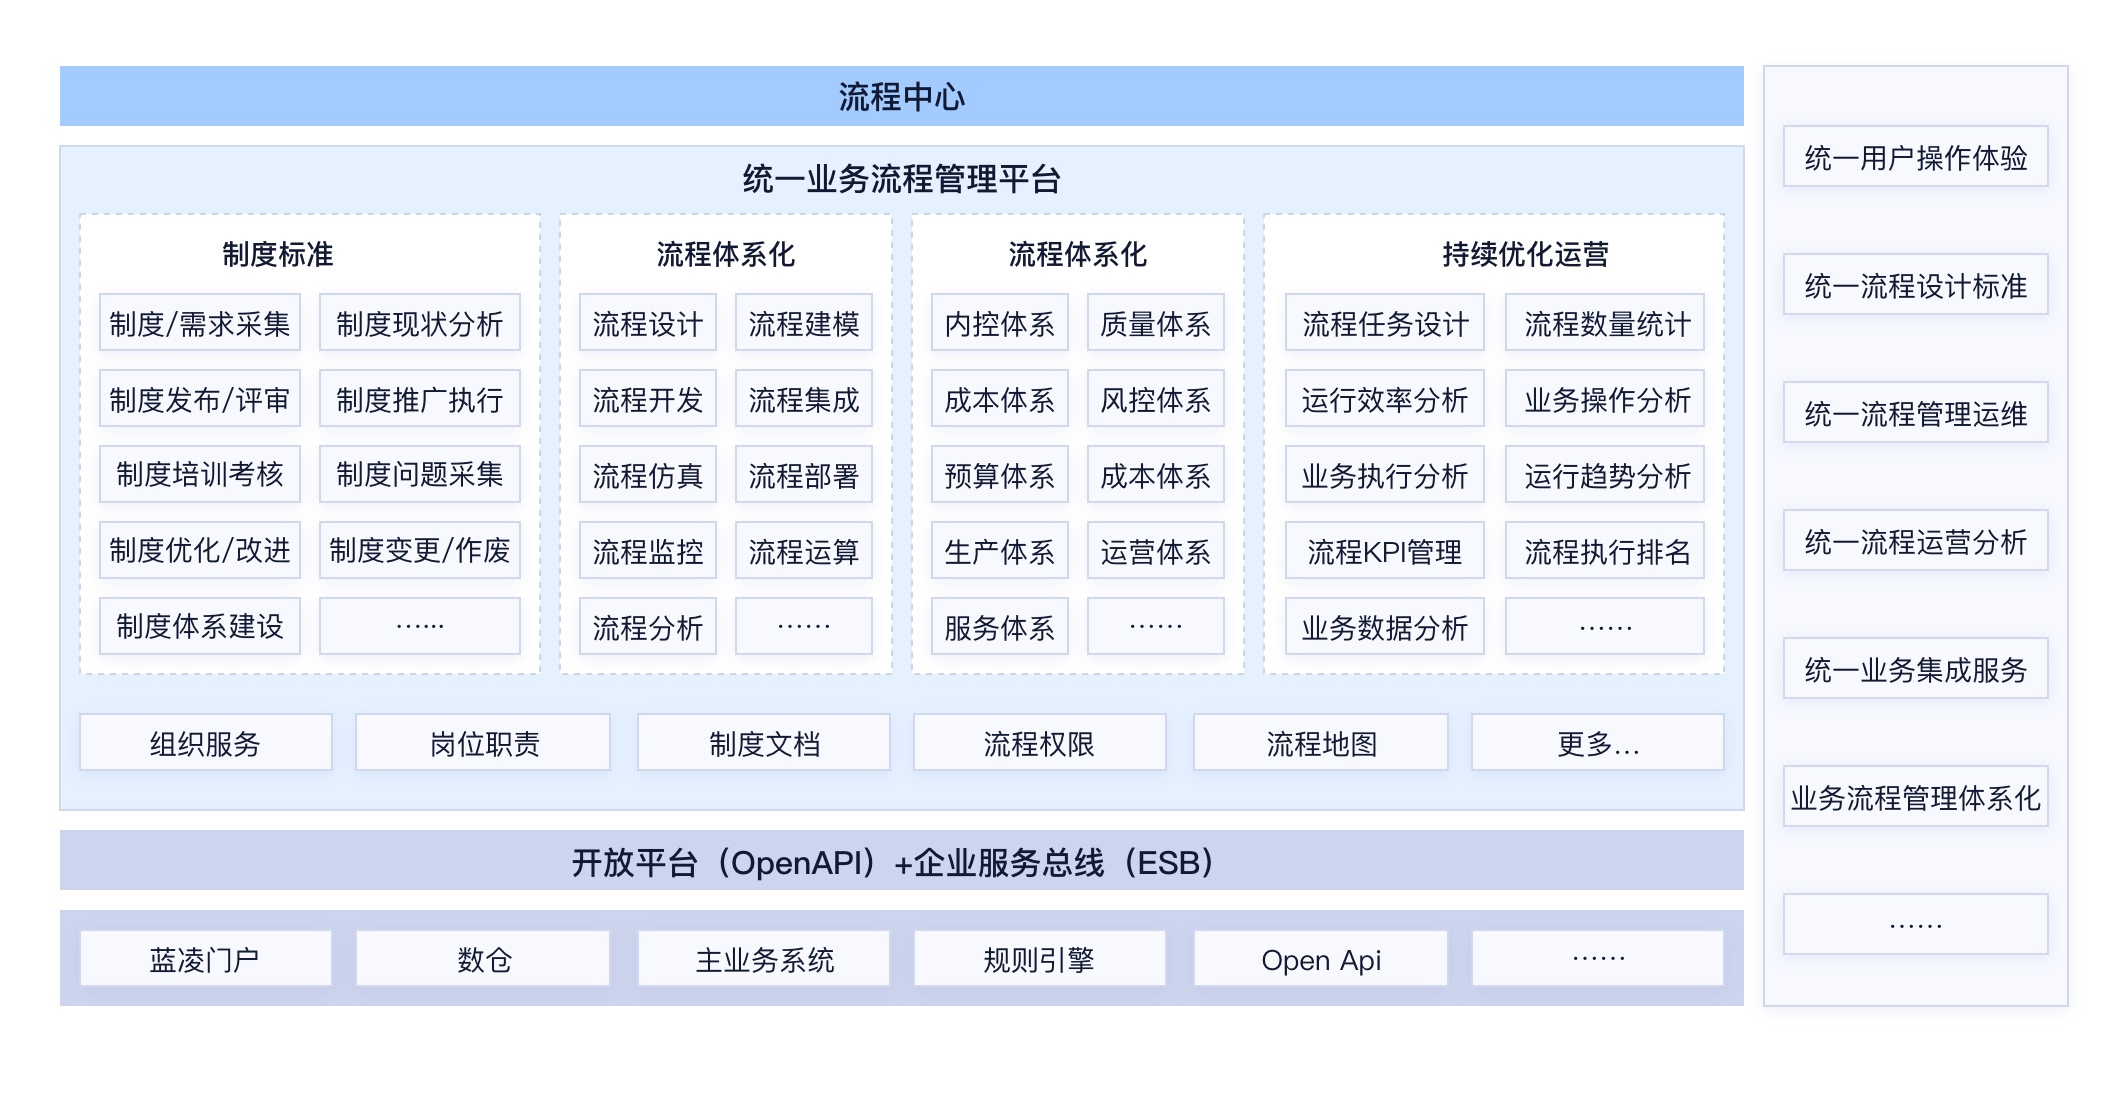The width and height of the screenshot is (2128, 1096).
Task: Click the 统一用户操作体验 box
Action: (1916, 156)
